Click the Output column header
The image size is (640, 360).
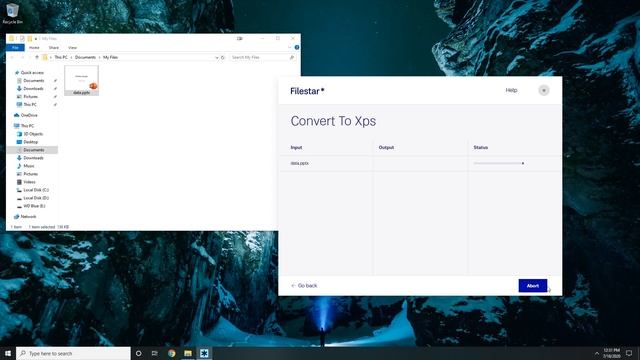click(x=386, y=147)
